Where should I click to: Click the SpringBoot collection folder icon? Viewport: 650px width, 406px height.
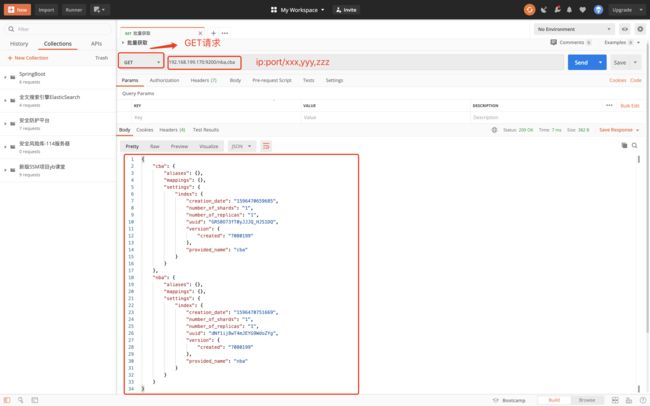point(13,78)
